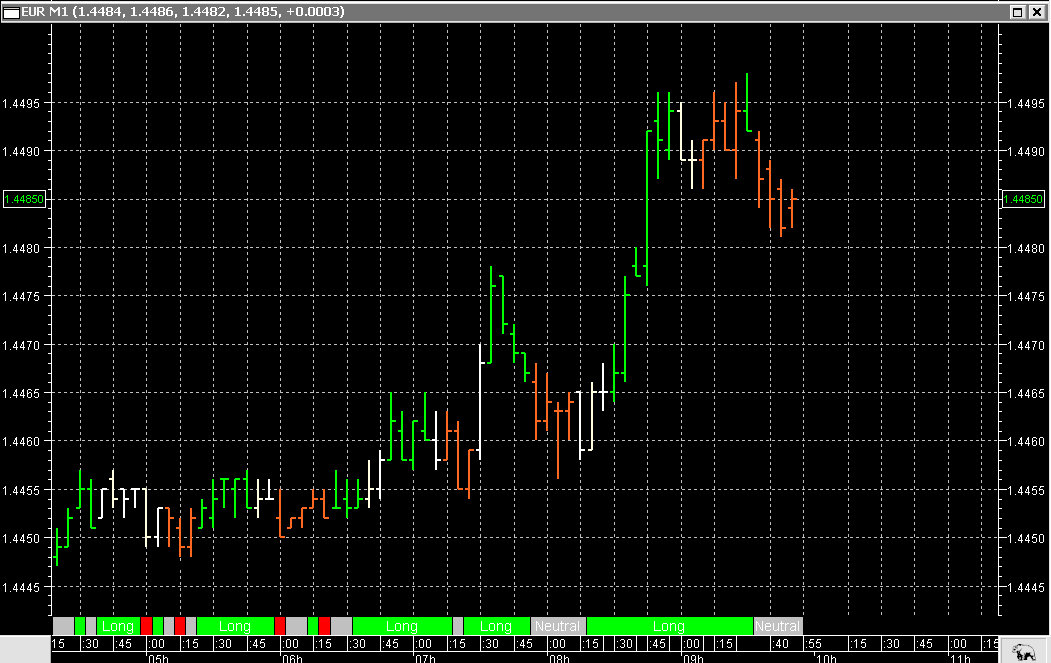1051x663 pixels.
Task: Select the first Long segment on the signal bar
Action: (117, 626)
